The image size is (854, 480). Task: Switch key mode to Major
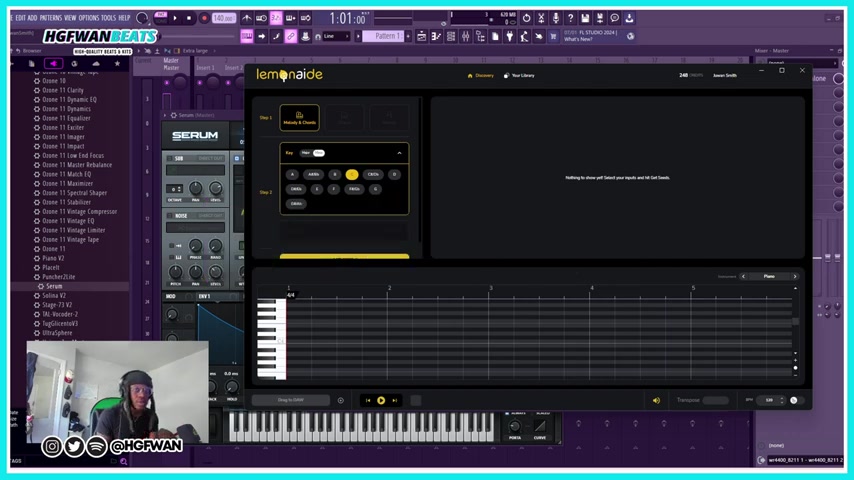click(x=306, y=153)
